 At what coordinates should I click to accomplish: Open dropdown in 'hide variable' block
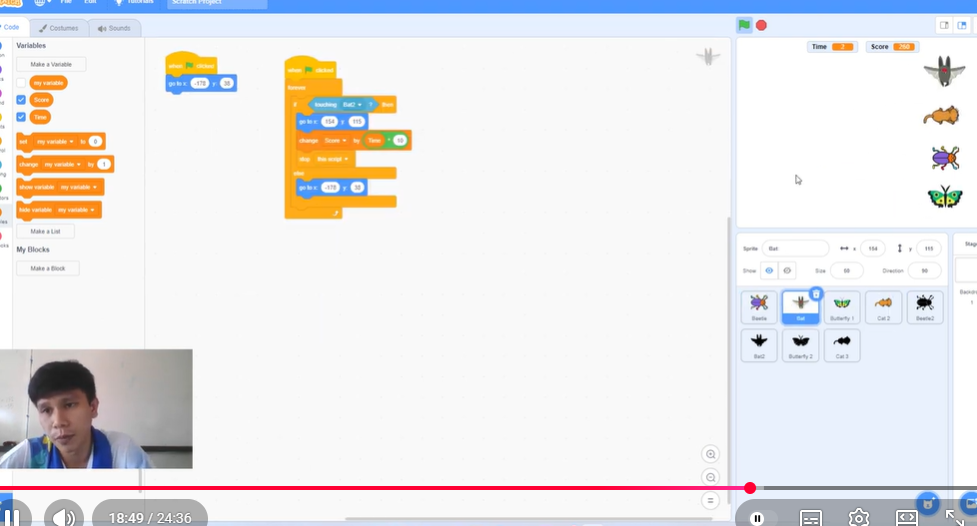(76, 210)
